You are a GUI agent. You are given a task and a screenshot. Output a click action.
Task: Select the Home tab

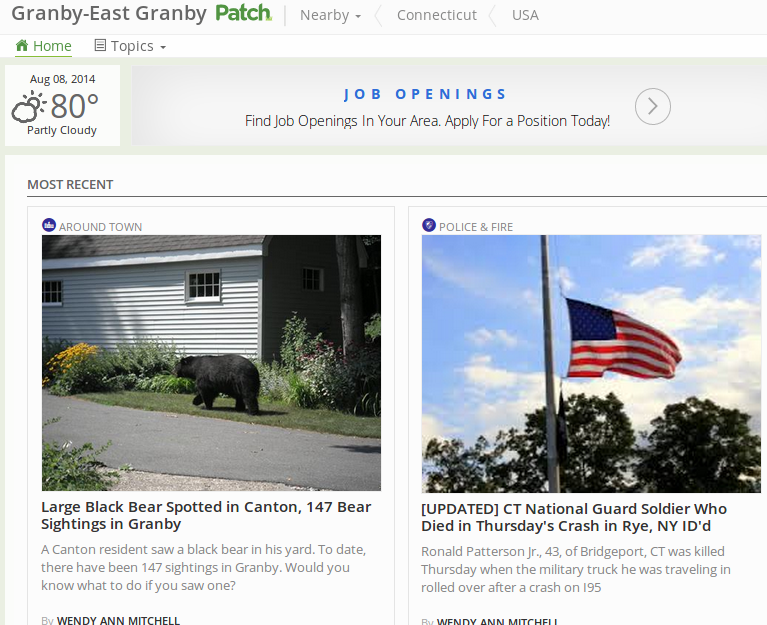coord(44,46)
